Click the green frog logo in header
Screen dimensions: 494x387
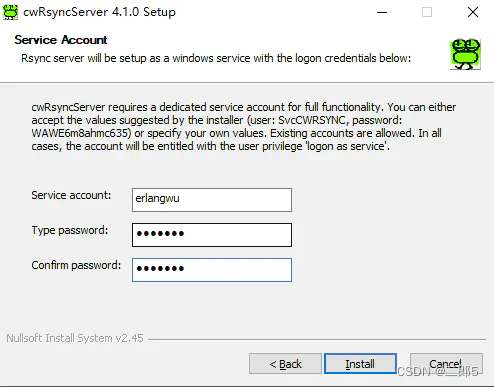point(465,54)
